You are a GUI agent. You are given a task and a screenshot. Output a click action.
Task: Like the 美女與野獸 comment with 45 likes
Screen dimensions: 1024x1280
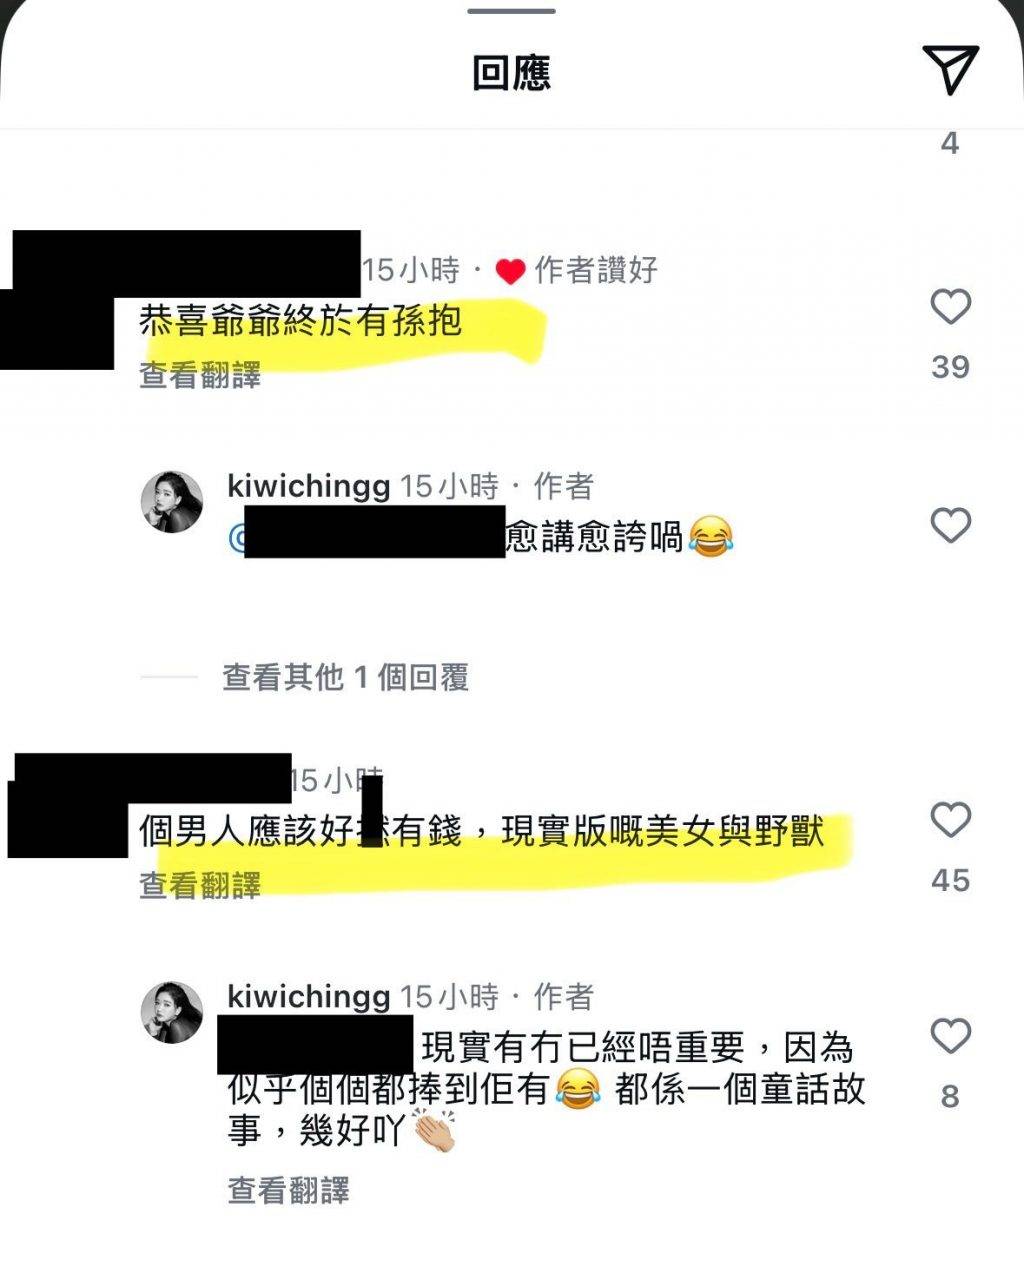point(950,820)
